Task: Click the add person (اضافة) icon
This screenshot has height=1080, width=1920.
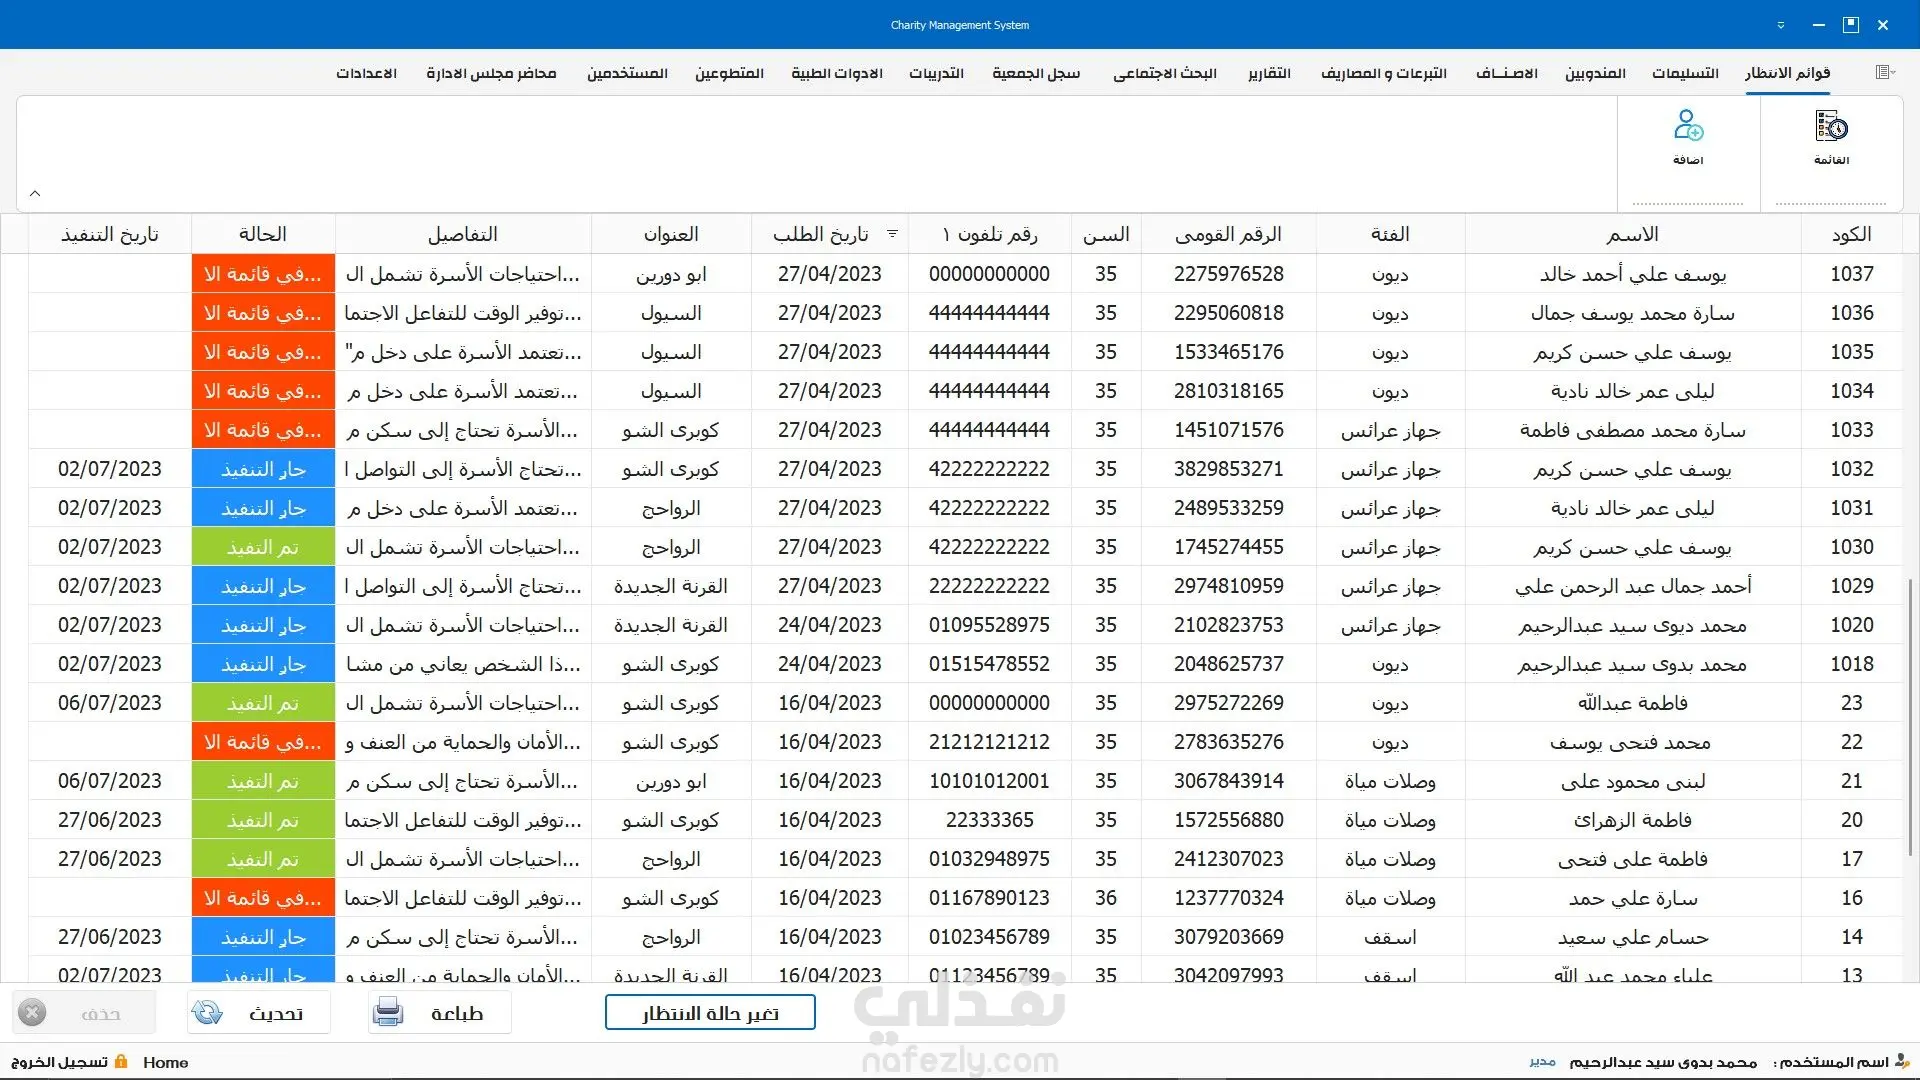Action: tap(1688, 127)
